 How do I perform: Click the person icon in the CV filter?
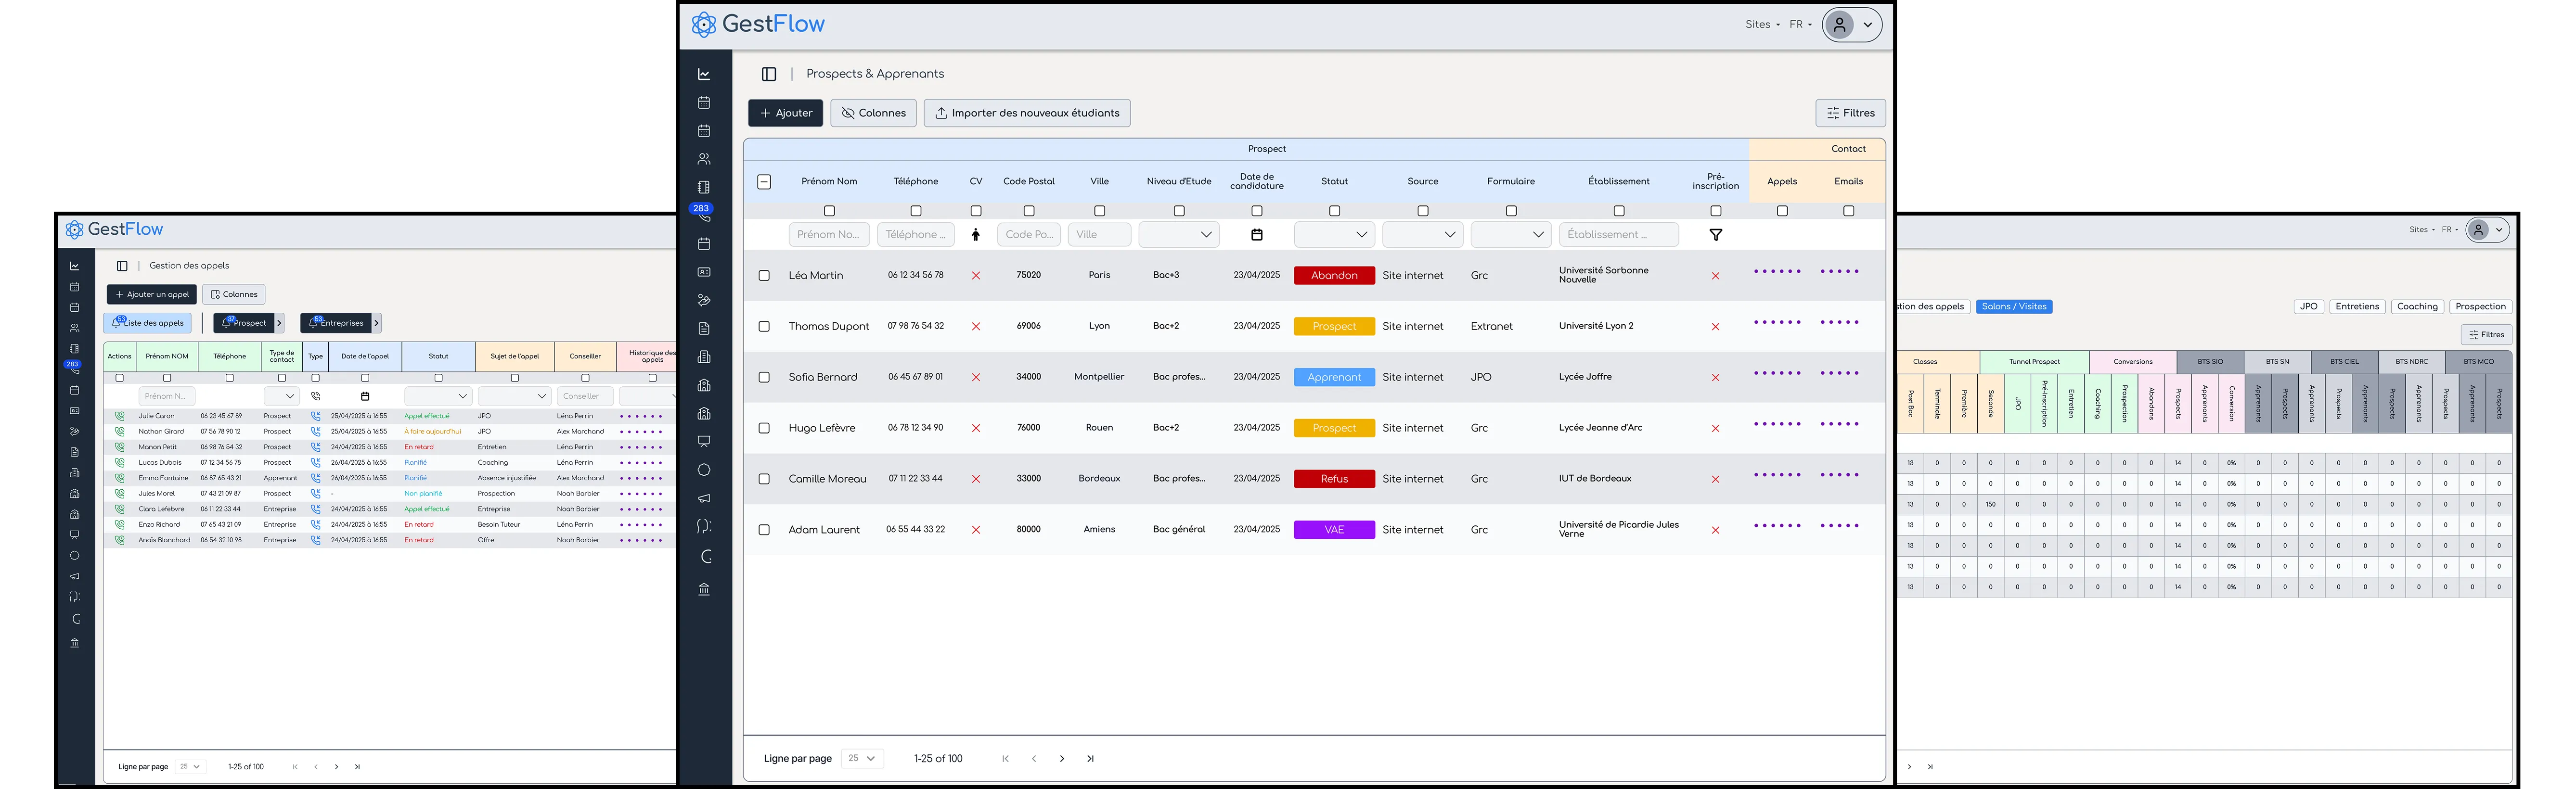[x=976, y=235]
